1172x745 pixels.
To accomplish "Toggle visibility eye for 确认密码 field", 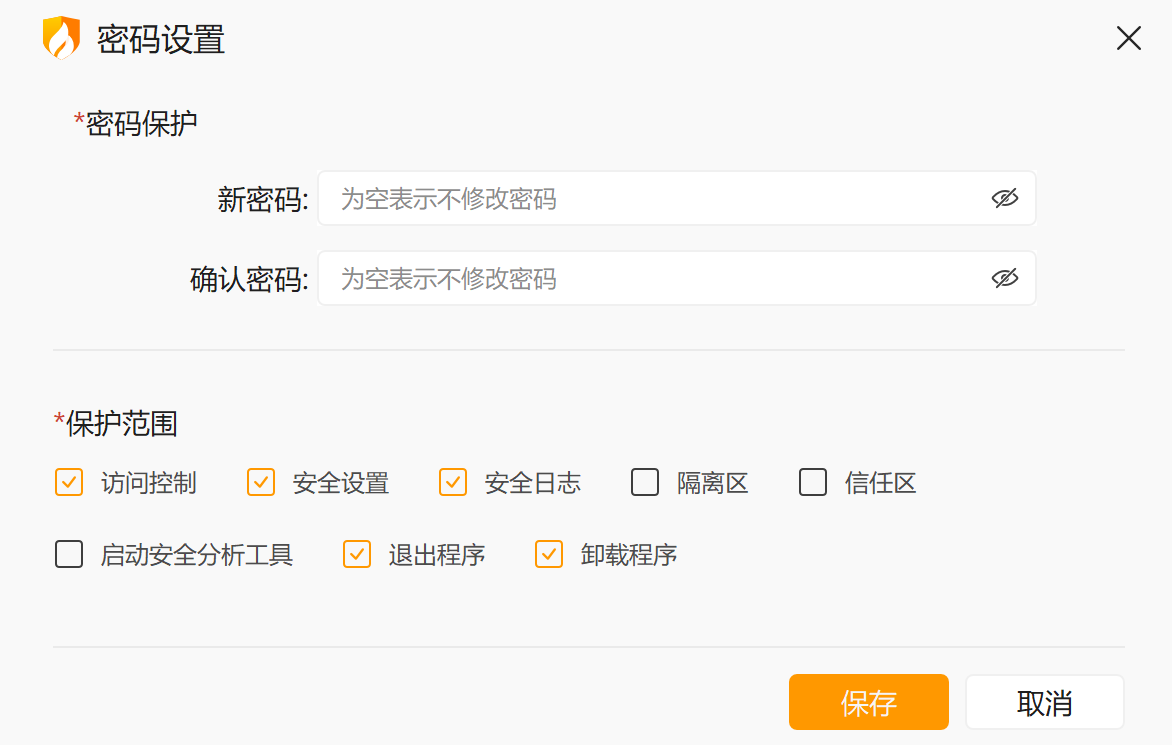I will point(1004,278).
